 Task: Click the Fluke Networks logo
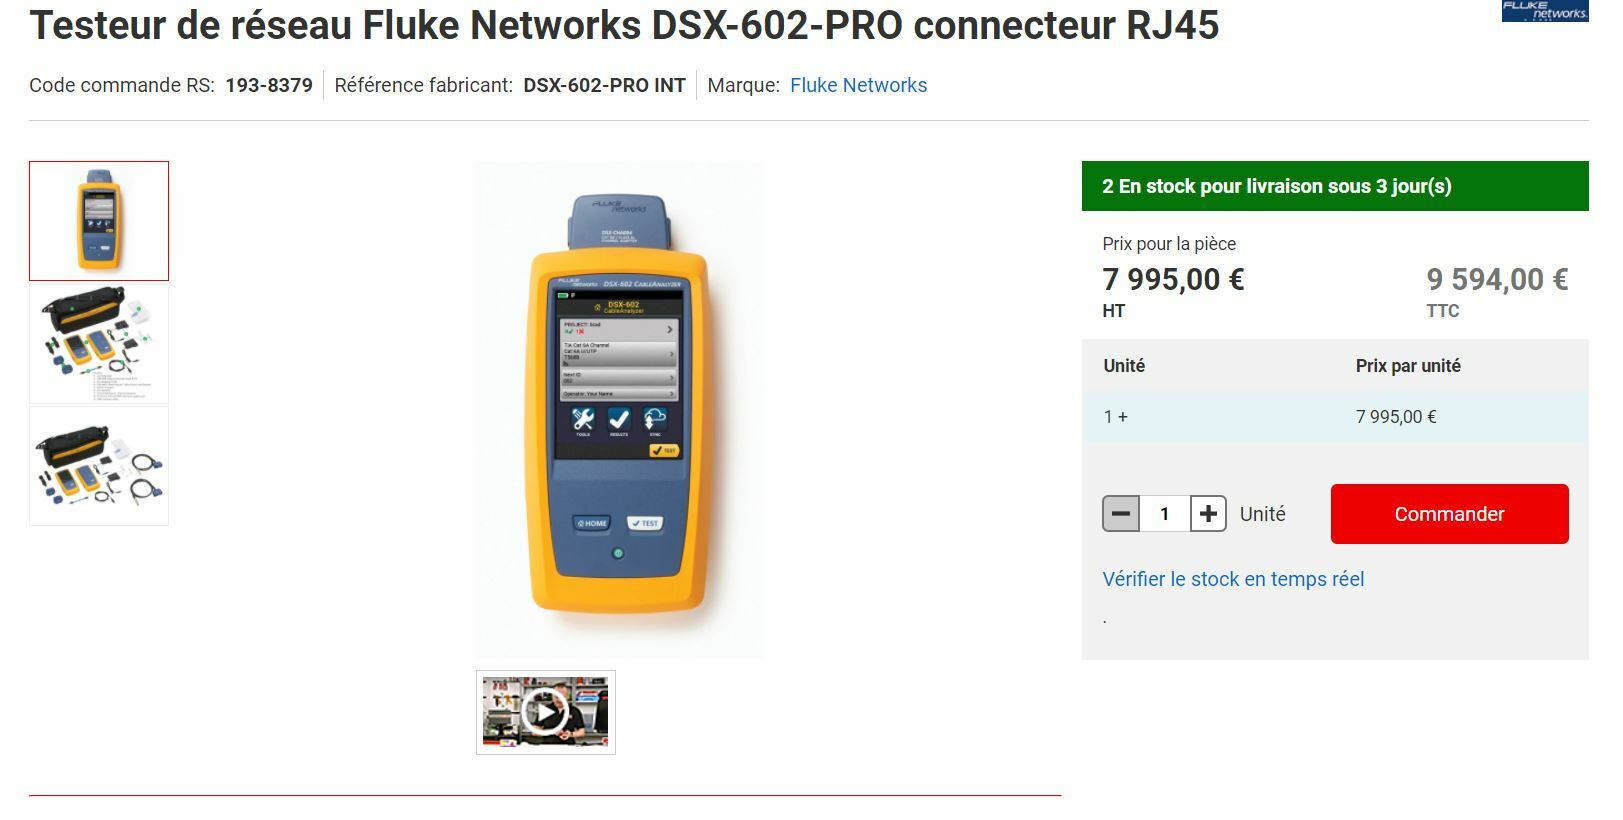tap(1545, 11)
